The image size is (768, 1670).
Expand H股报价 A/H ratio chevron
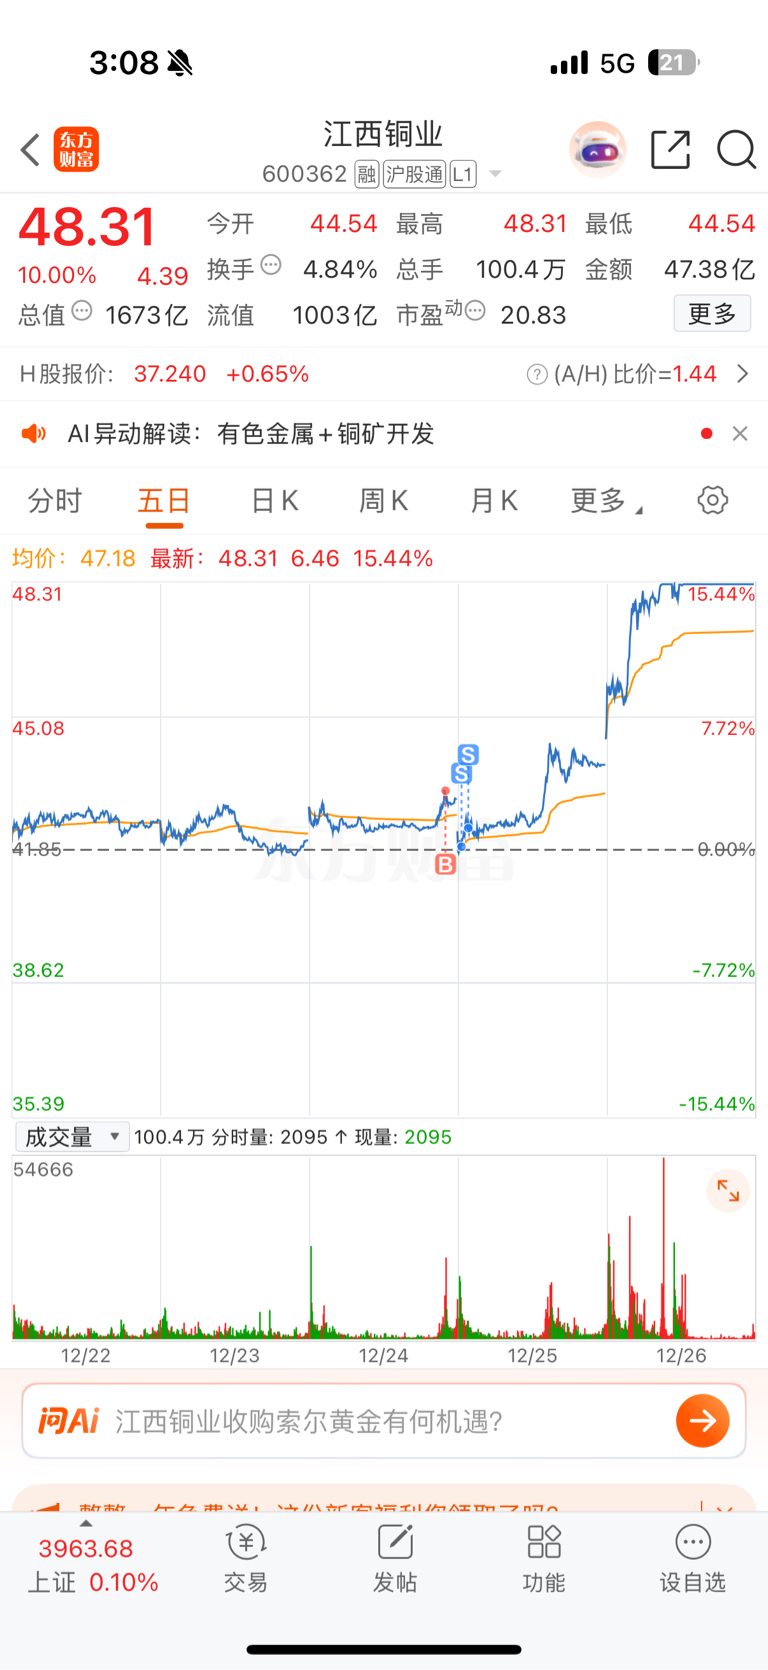click(742, 374)
